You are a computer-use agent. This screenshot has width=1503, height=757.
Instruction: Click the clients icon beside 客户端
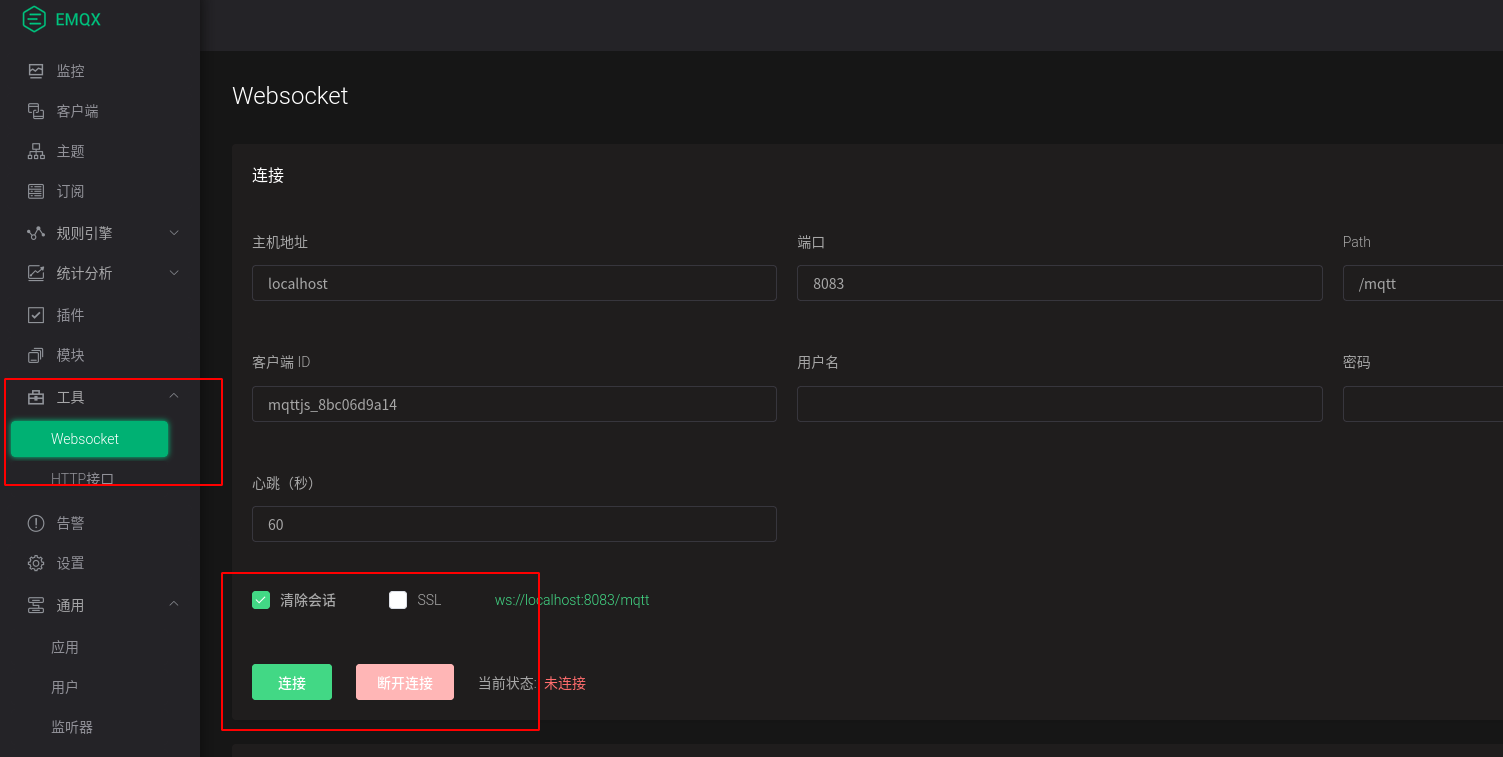36,111
